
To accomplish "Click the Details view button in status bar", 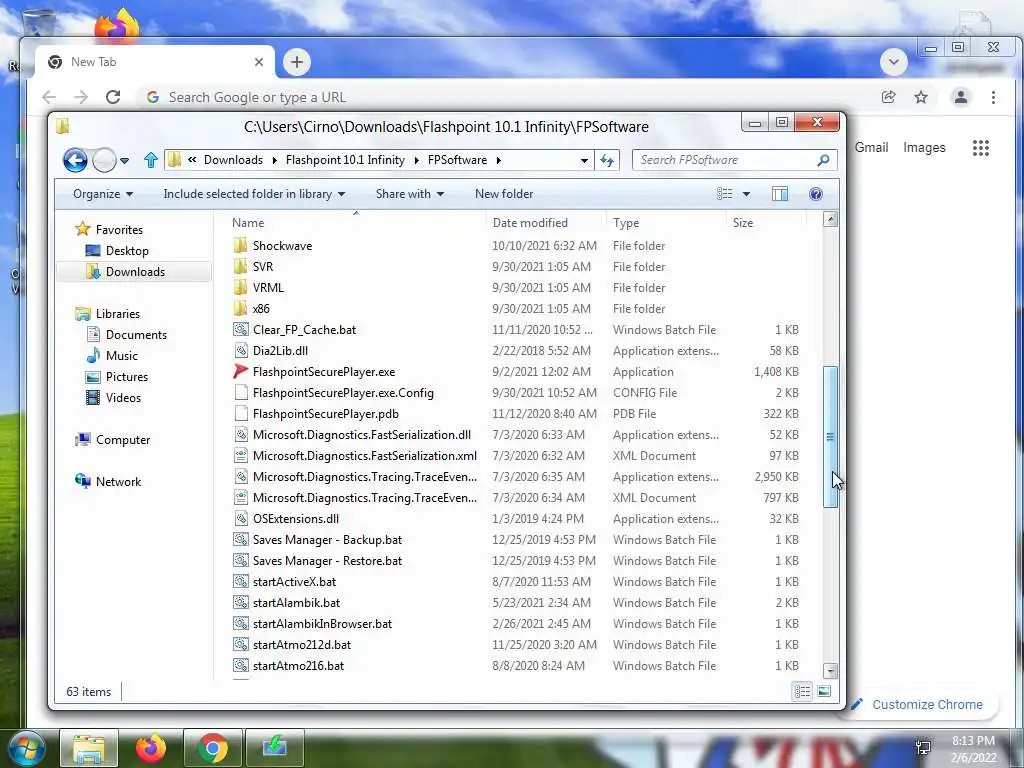I will coord(803,691).
